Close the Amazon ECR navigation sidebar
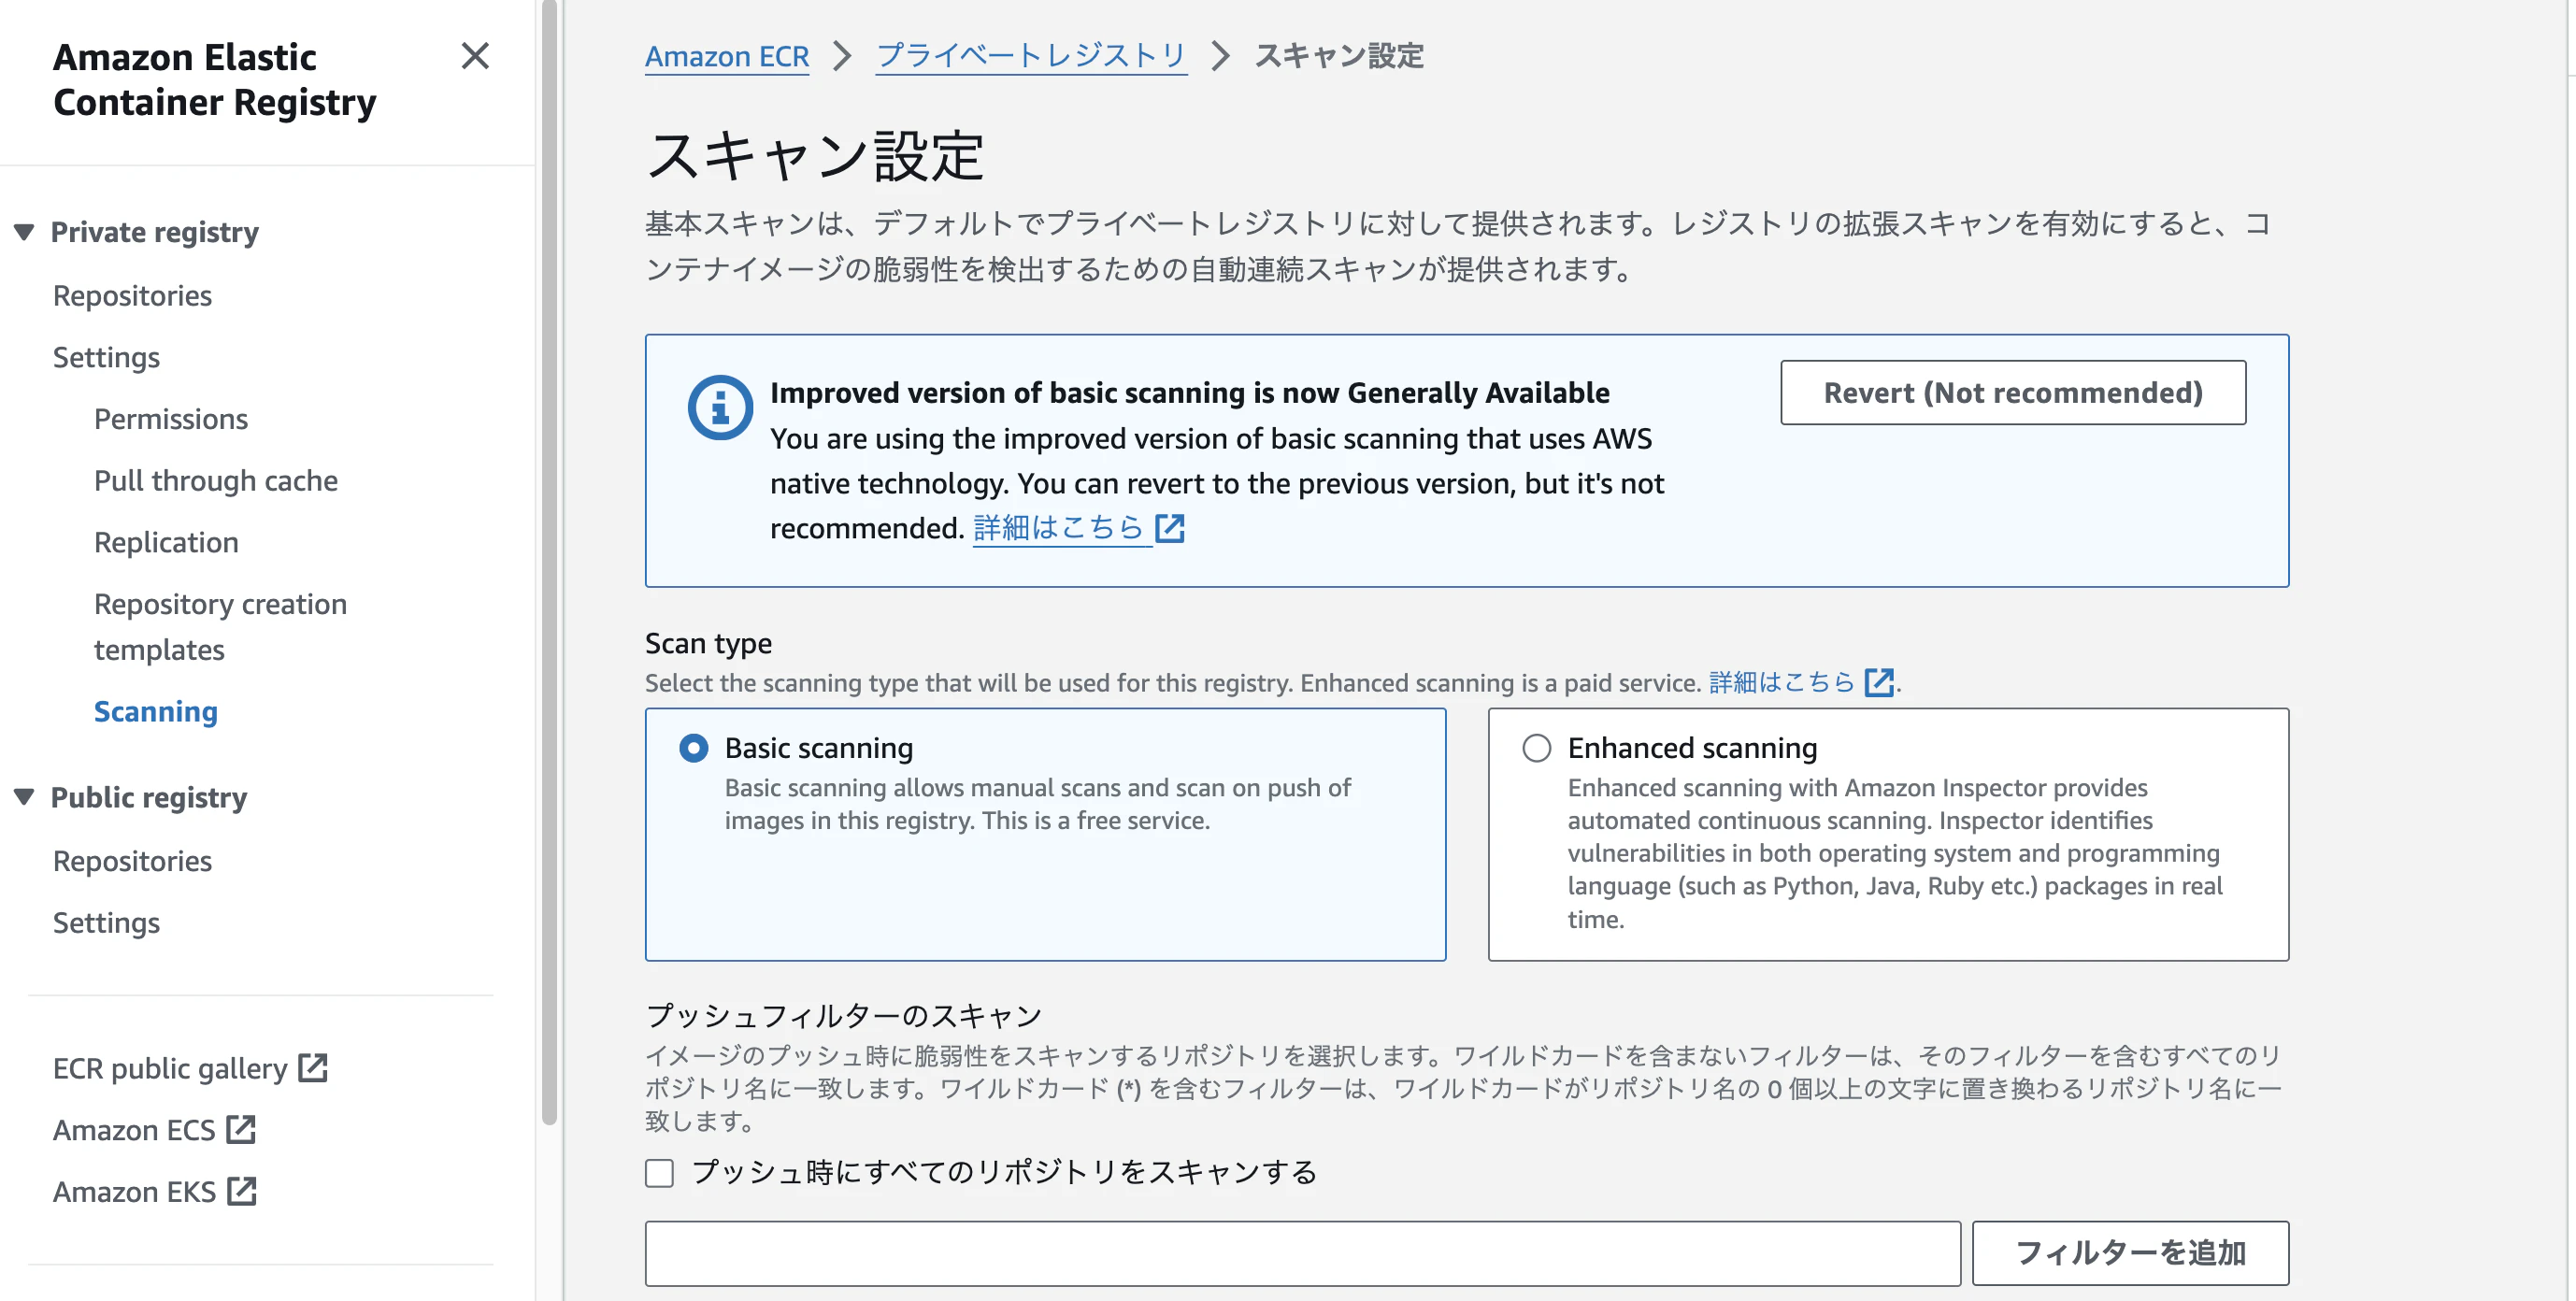The width and height of the screenshot is (2576, 1301). click(x=475, y=56)
